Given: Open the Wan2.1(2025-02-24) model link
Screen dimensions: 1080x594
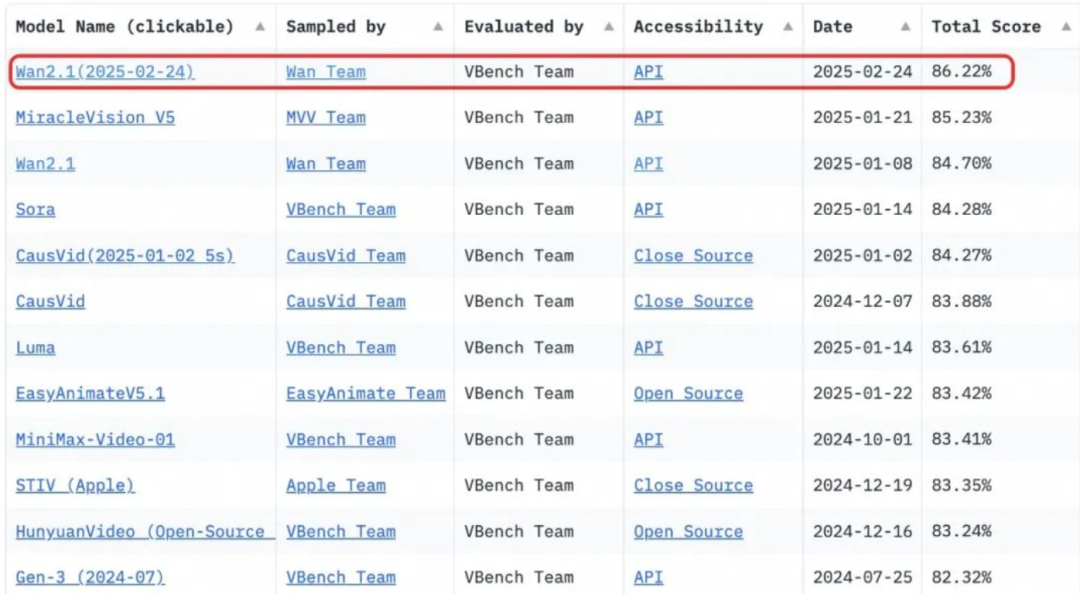Looking at the screenshot, I should (x=105, y=72).
